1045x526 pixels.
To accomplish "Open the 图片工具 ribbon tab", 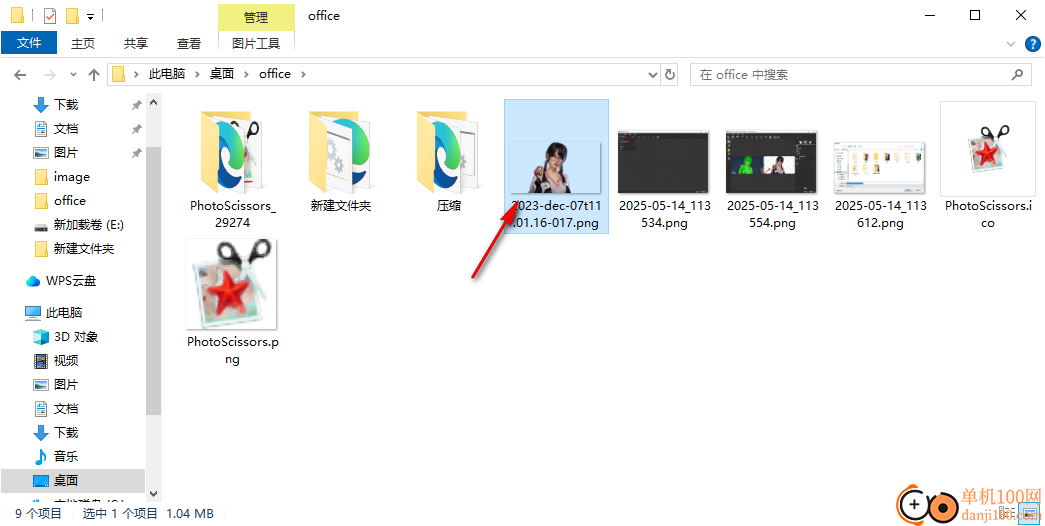I will pos(256,43).
